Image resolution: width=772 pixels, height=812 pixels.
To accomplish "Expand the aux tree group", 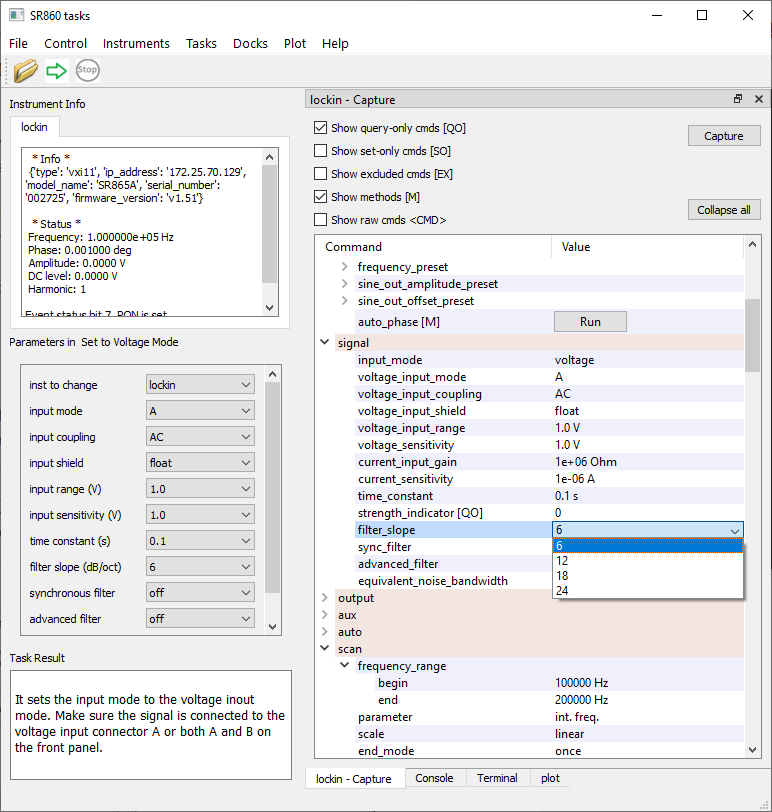I will point(325,615).
